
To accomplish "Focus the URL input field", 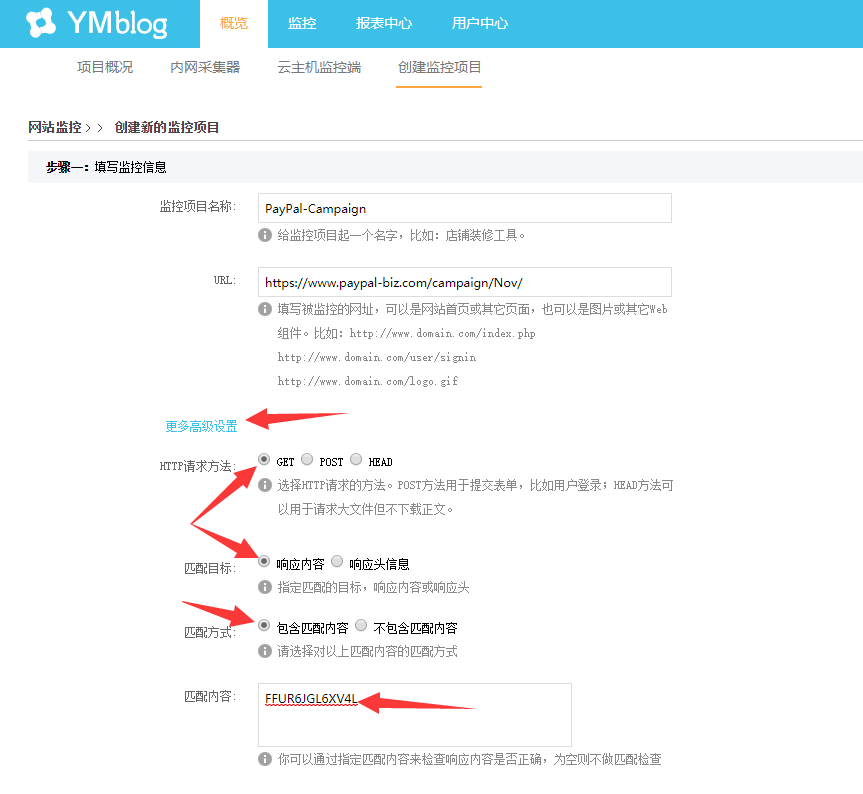I will pyautogui.click(x=465, y=282).
